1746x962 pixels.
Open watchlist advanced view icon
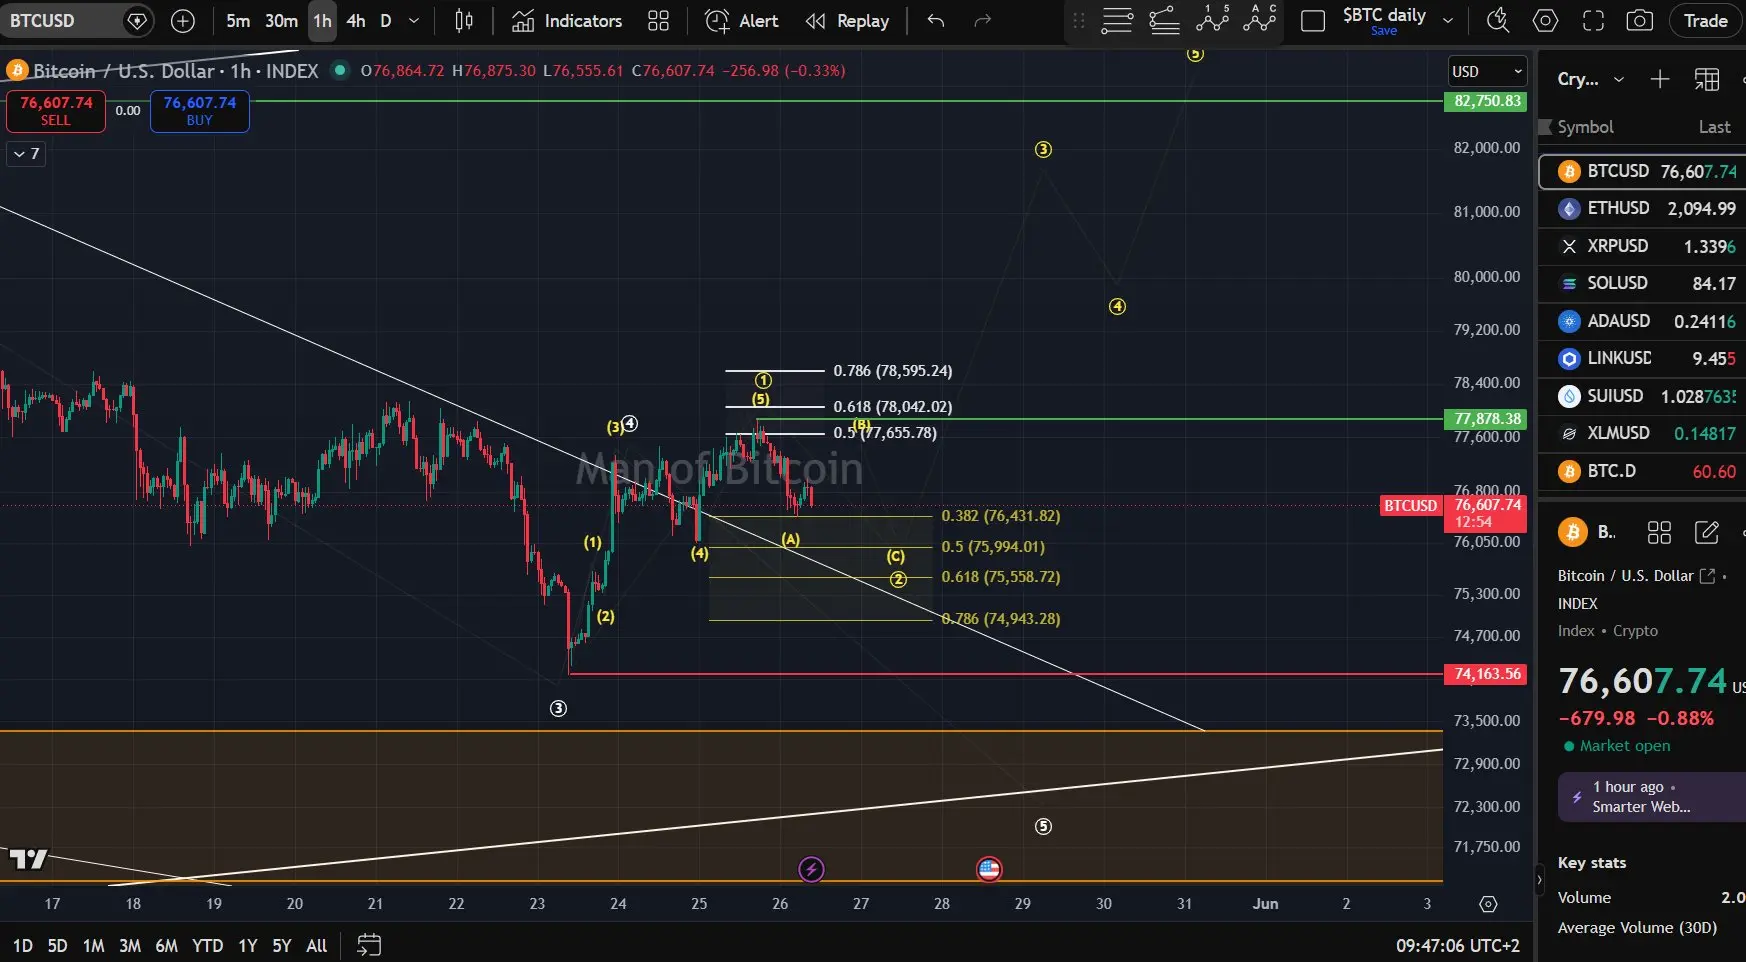(1707, 79)
